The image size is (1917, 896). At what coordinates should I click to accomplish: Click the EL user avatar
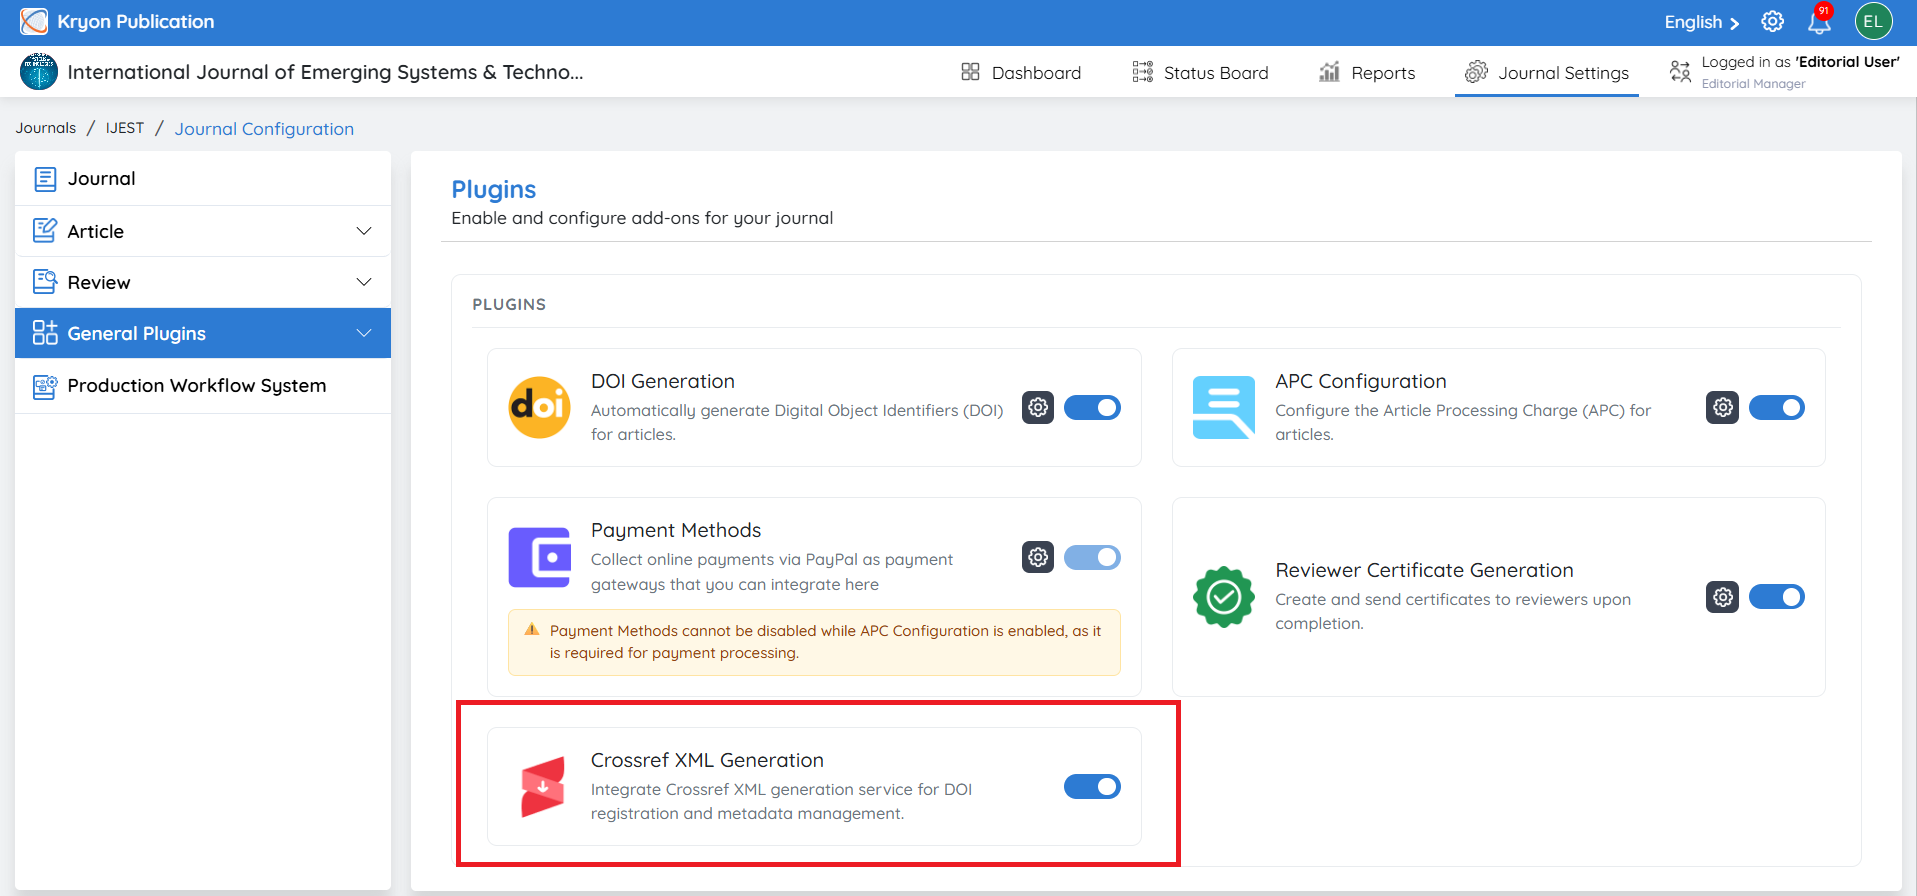pyautogui.click(x=1874, y=21)
